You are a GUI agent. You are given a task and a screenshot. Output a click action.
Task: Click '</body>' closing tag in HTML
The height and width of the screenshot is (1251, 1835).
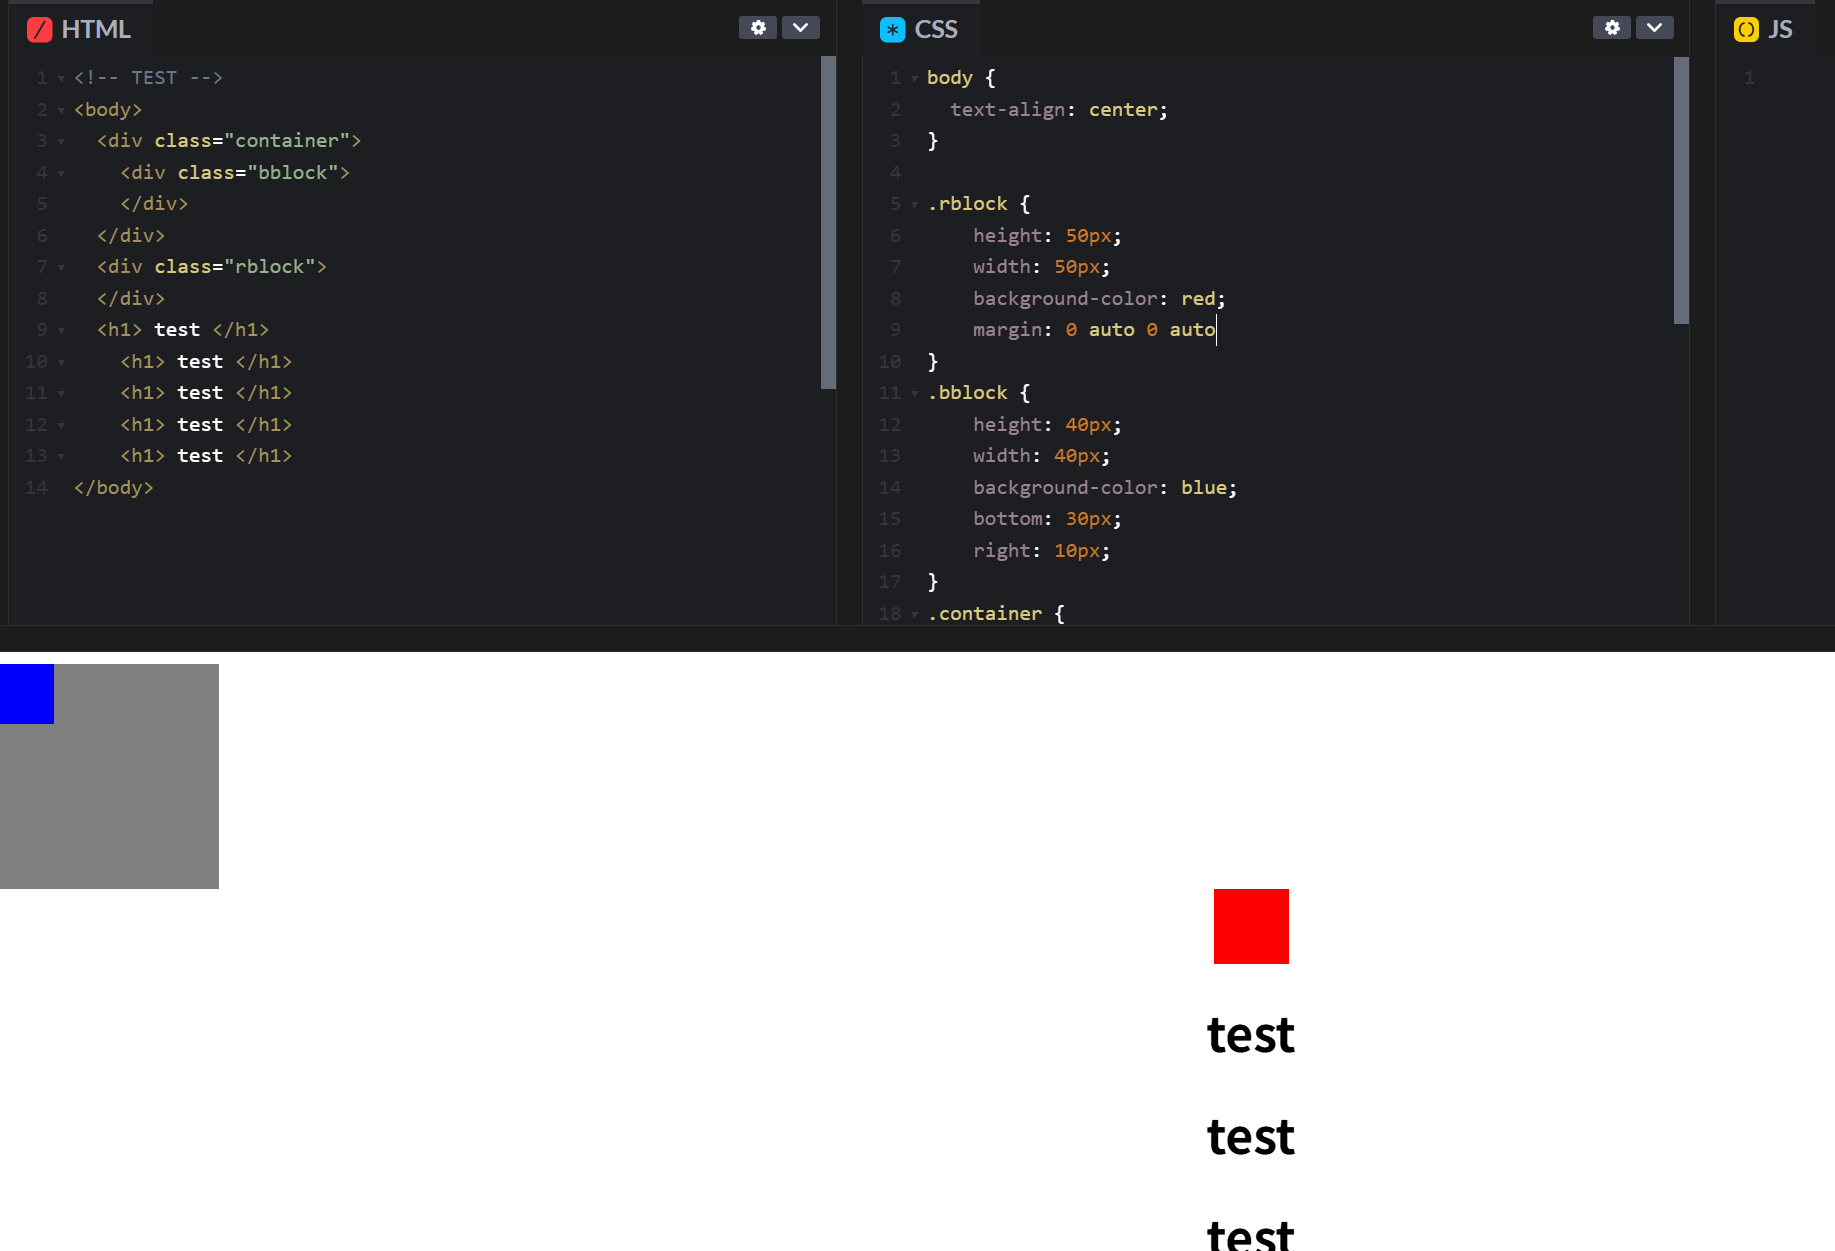tap(113, 488)
